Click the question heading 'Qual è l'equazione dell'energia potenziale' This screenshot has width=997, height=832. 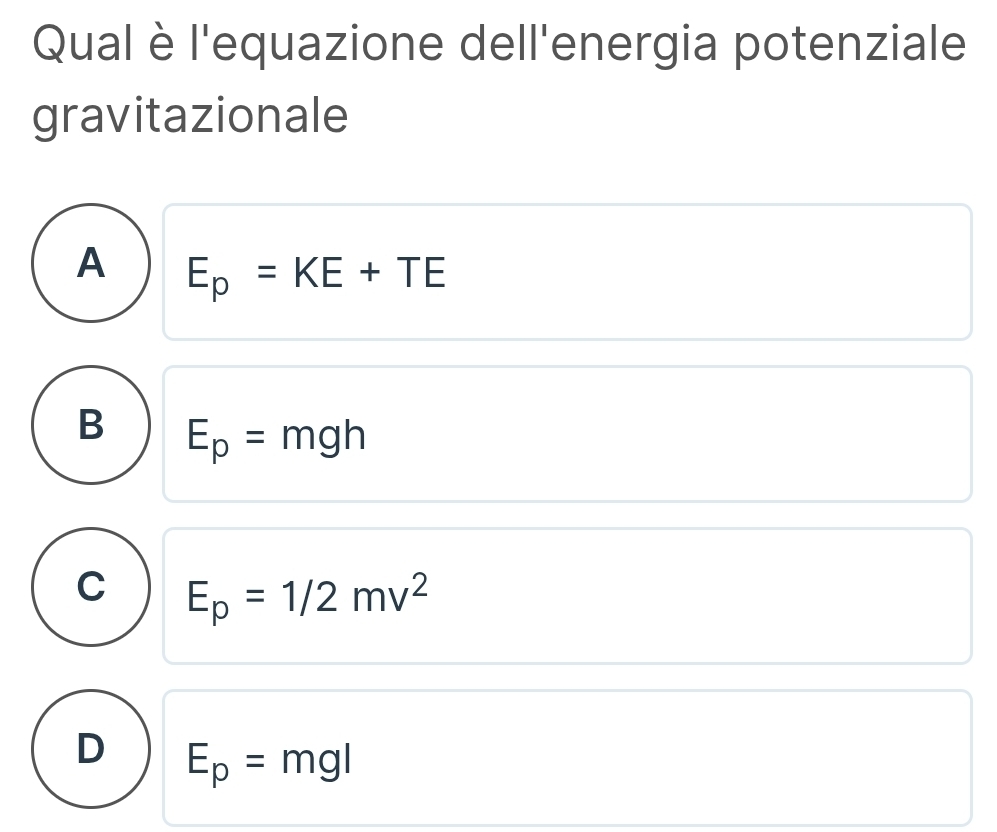coord(499,45)
